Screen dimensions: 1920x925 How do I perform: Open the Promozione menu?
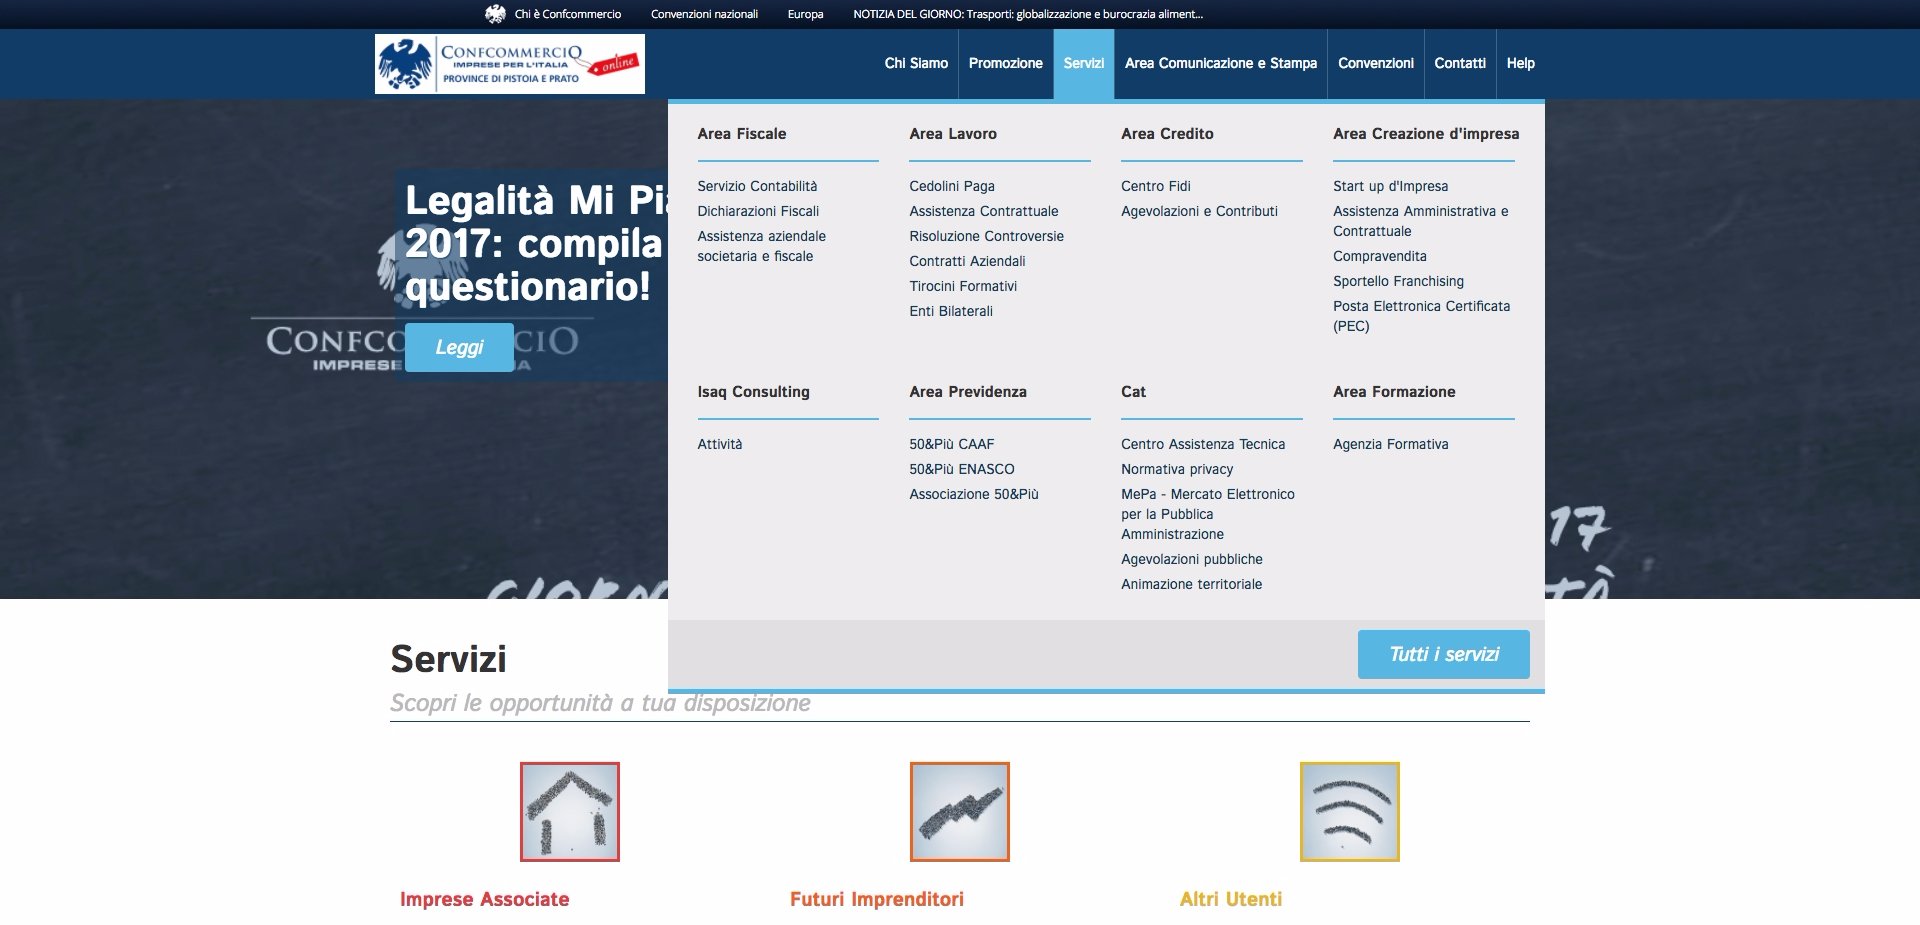click(1006, 63)
